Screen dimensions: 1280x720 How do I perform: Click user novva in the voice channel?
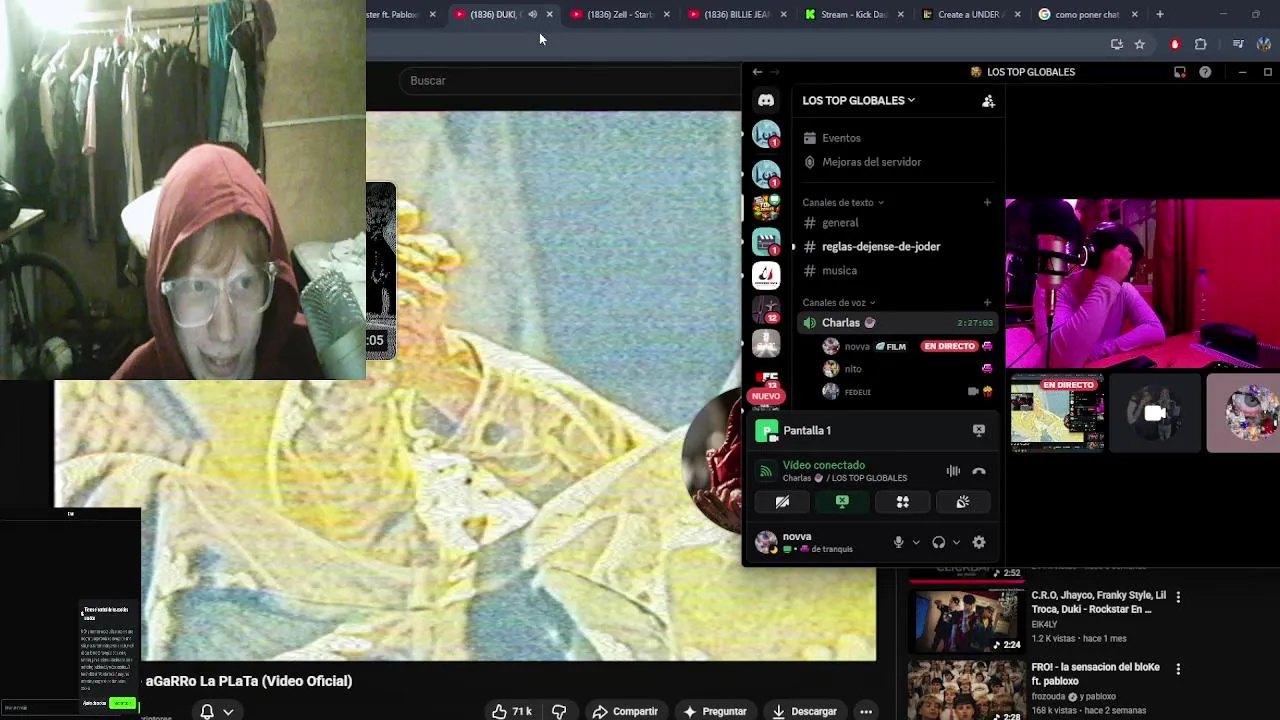[857, 347]
